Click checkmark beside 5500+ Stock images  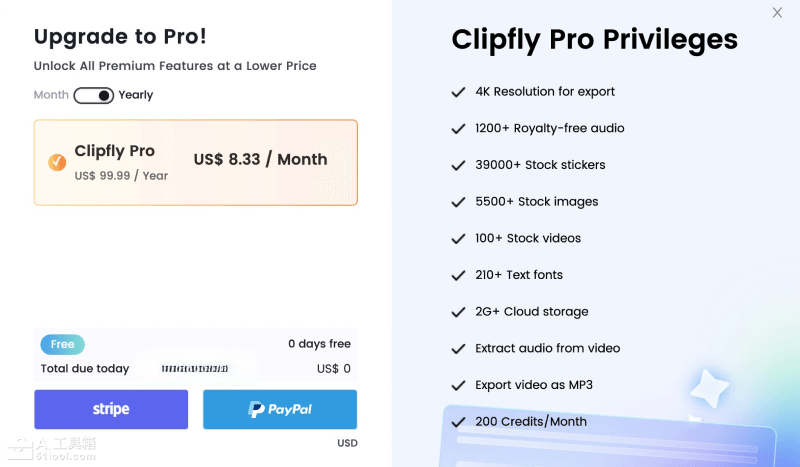[458, 202]
